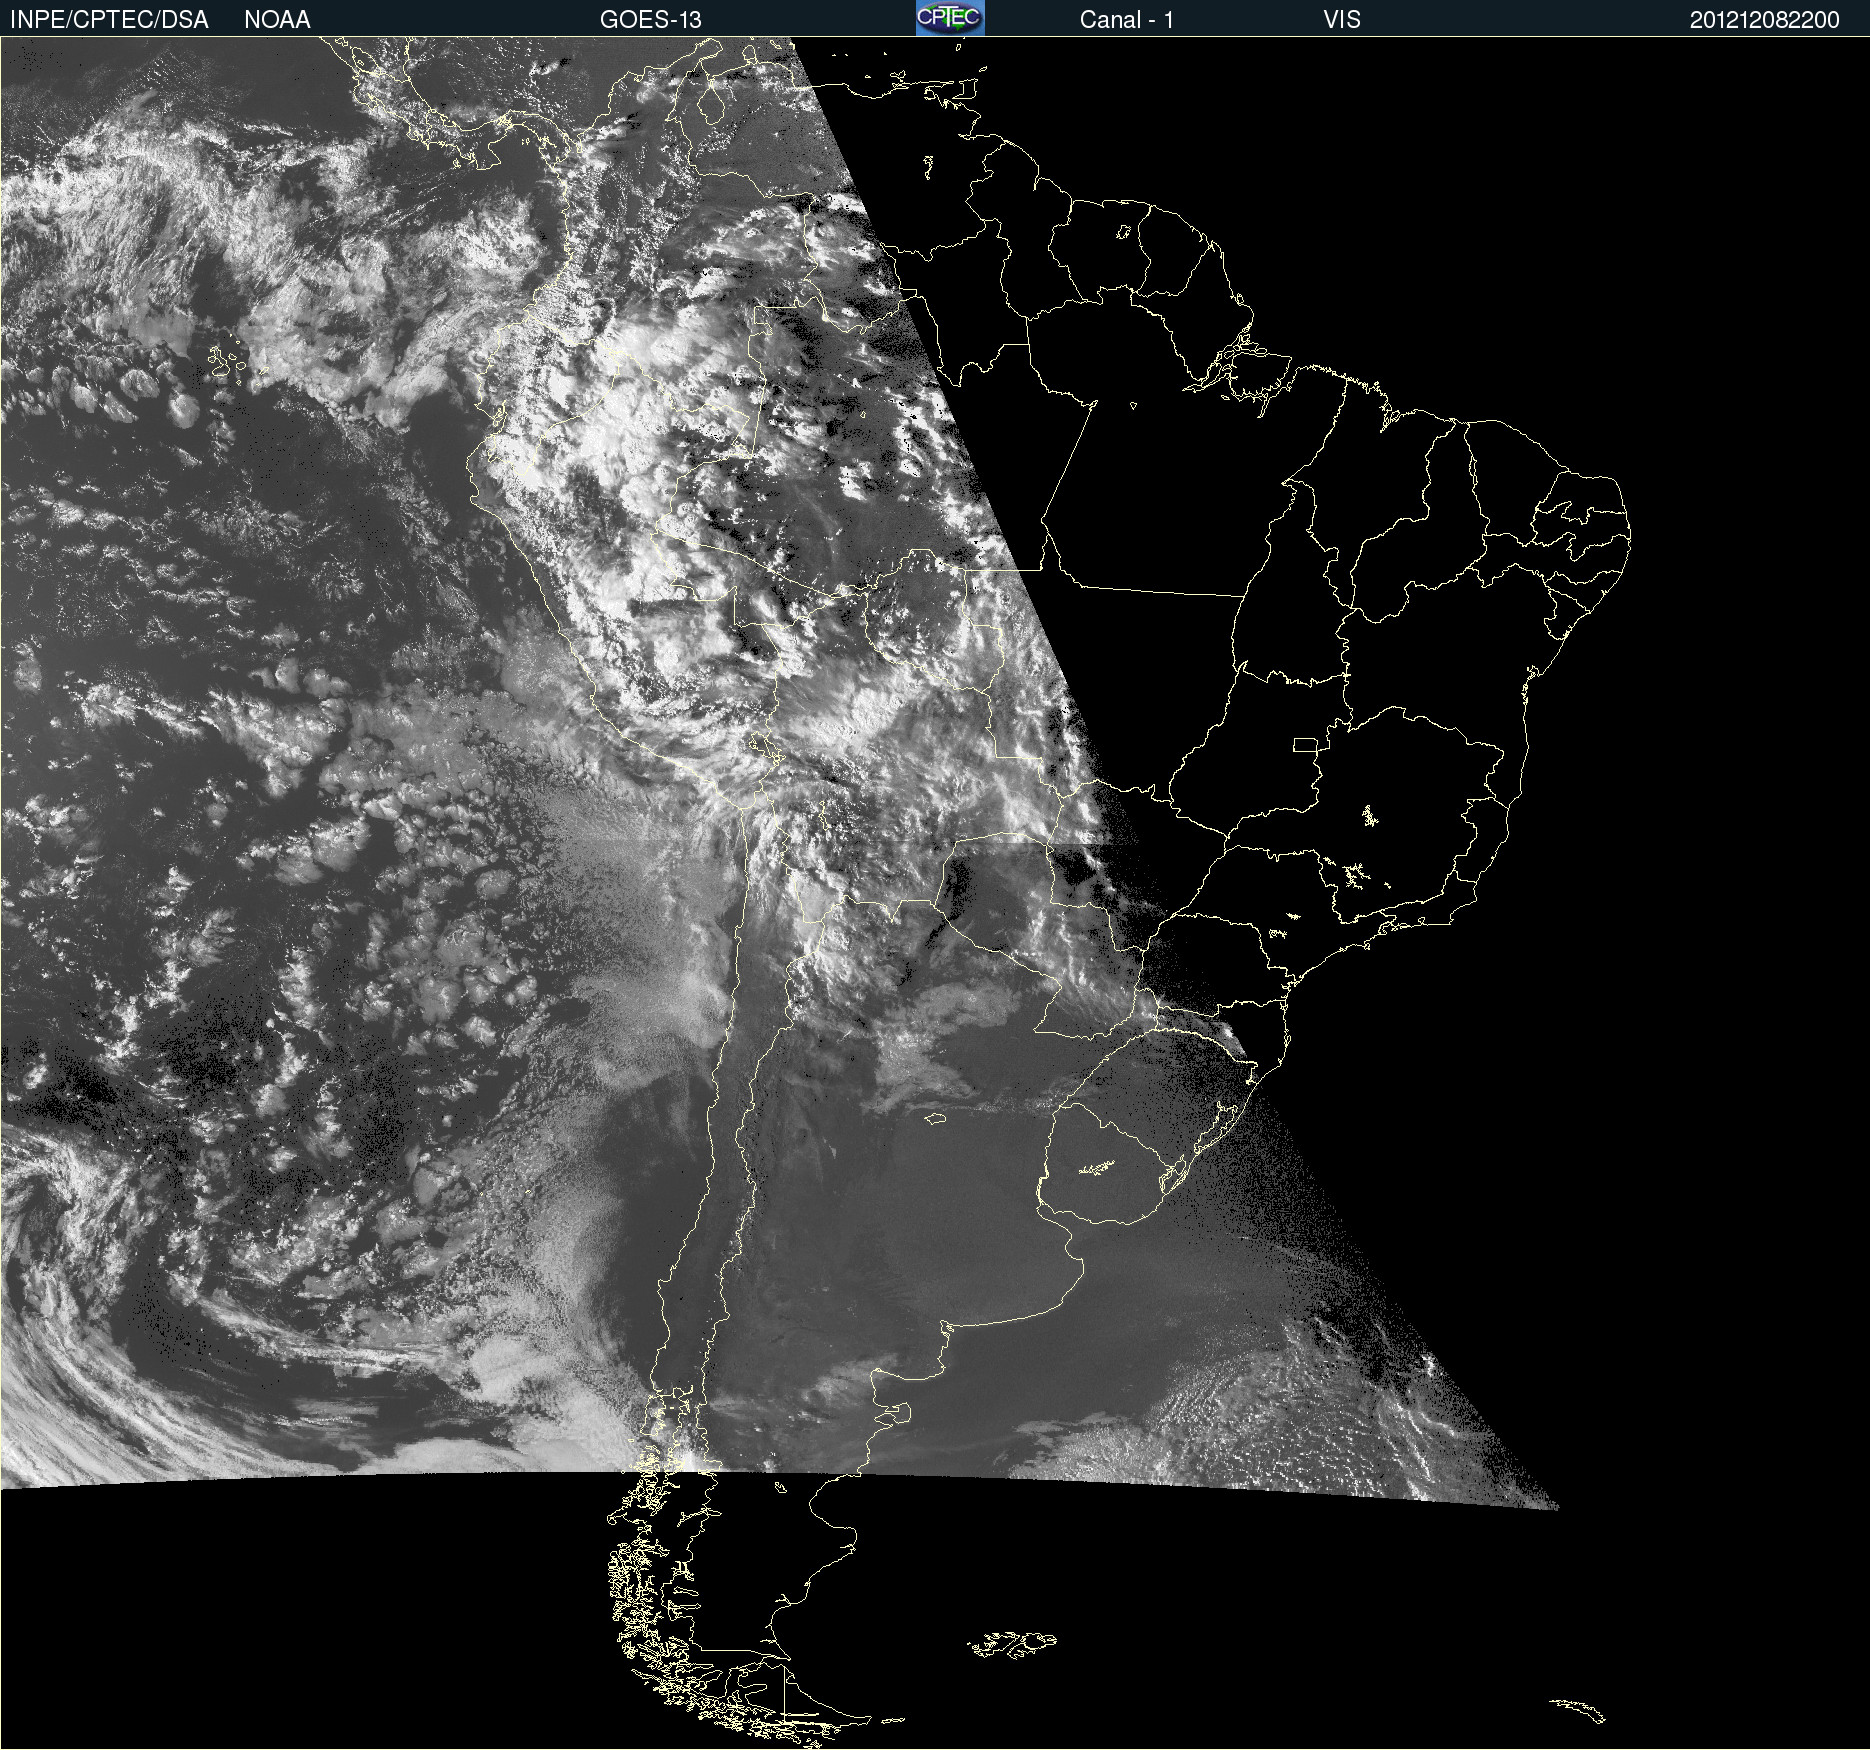Click the VIS channel type label
The height and width of the screenshot is (1750, 1870).
coord(1342,19)
